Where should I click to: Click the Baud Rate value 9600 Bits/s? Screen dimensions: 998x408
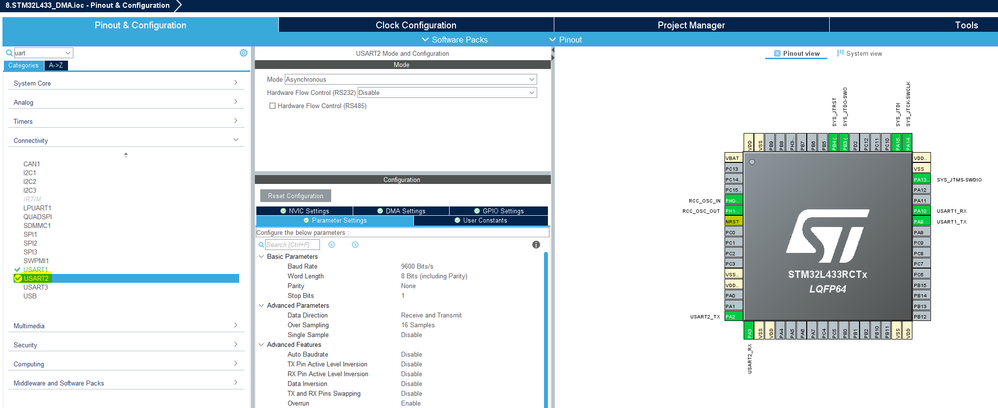click(x=417, y=266)
